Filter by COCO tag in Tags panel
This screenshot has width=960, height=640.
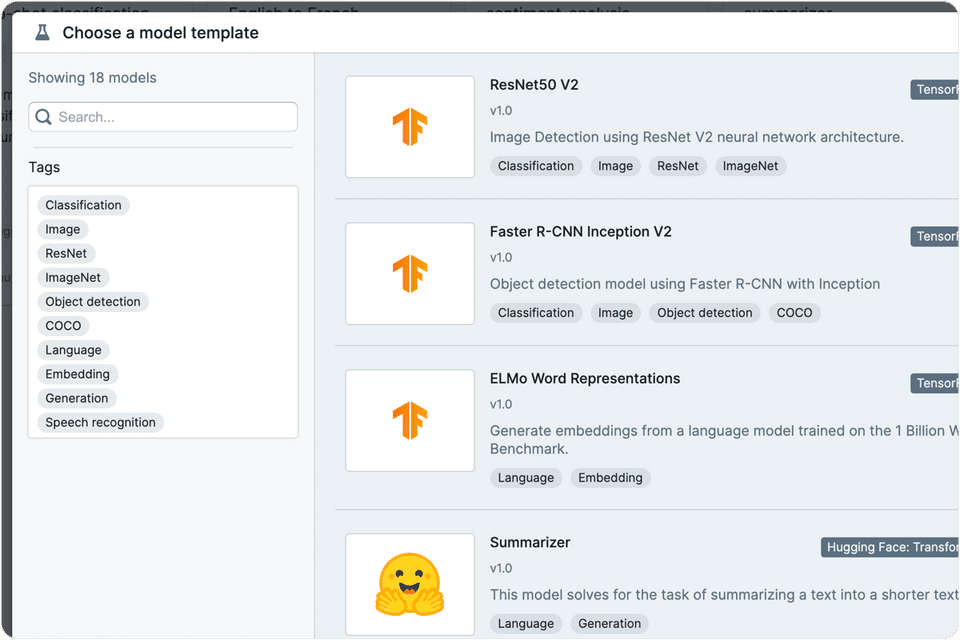click(63, 326)
